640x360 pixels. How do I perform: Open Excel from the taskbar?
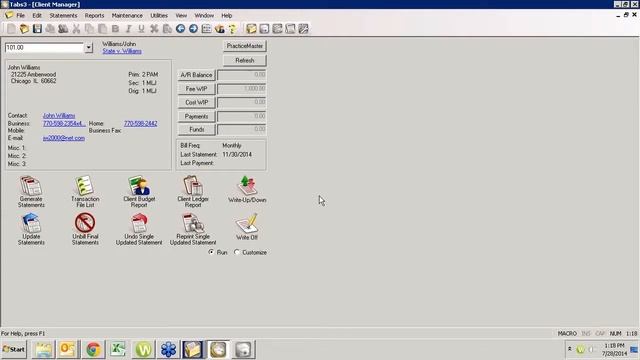(x=118, y=349)
